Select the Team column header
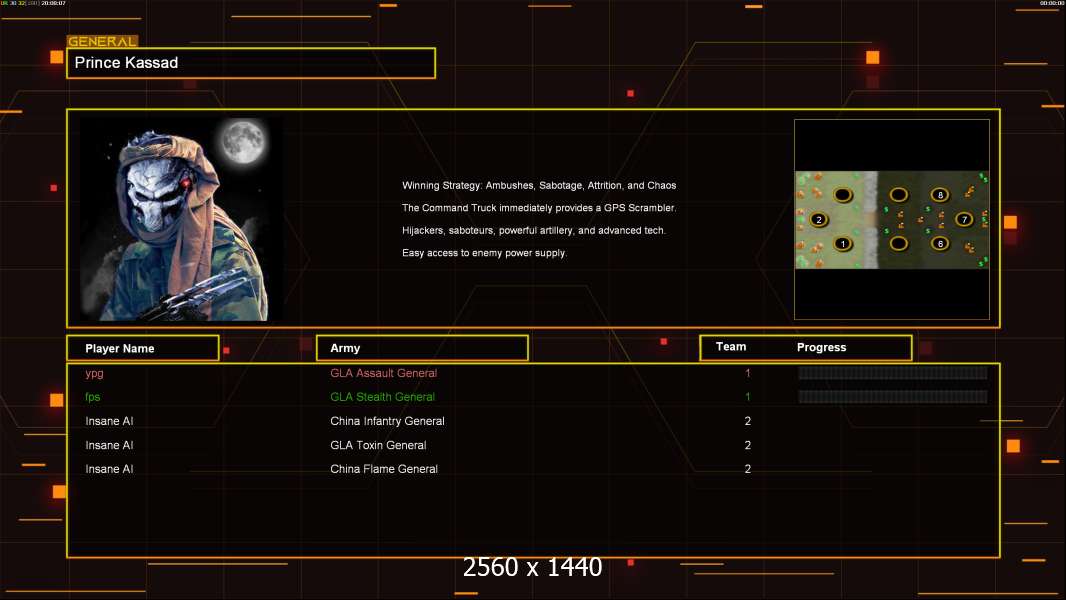Screen dimensions: 1066x600 pyautogui.click(x=731, y=347)
